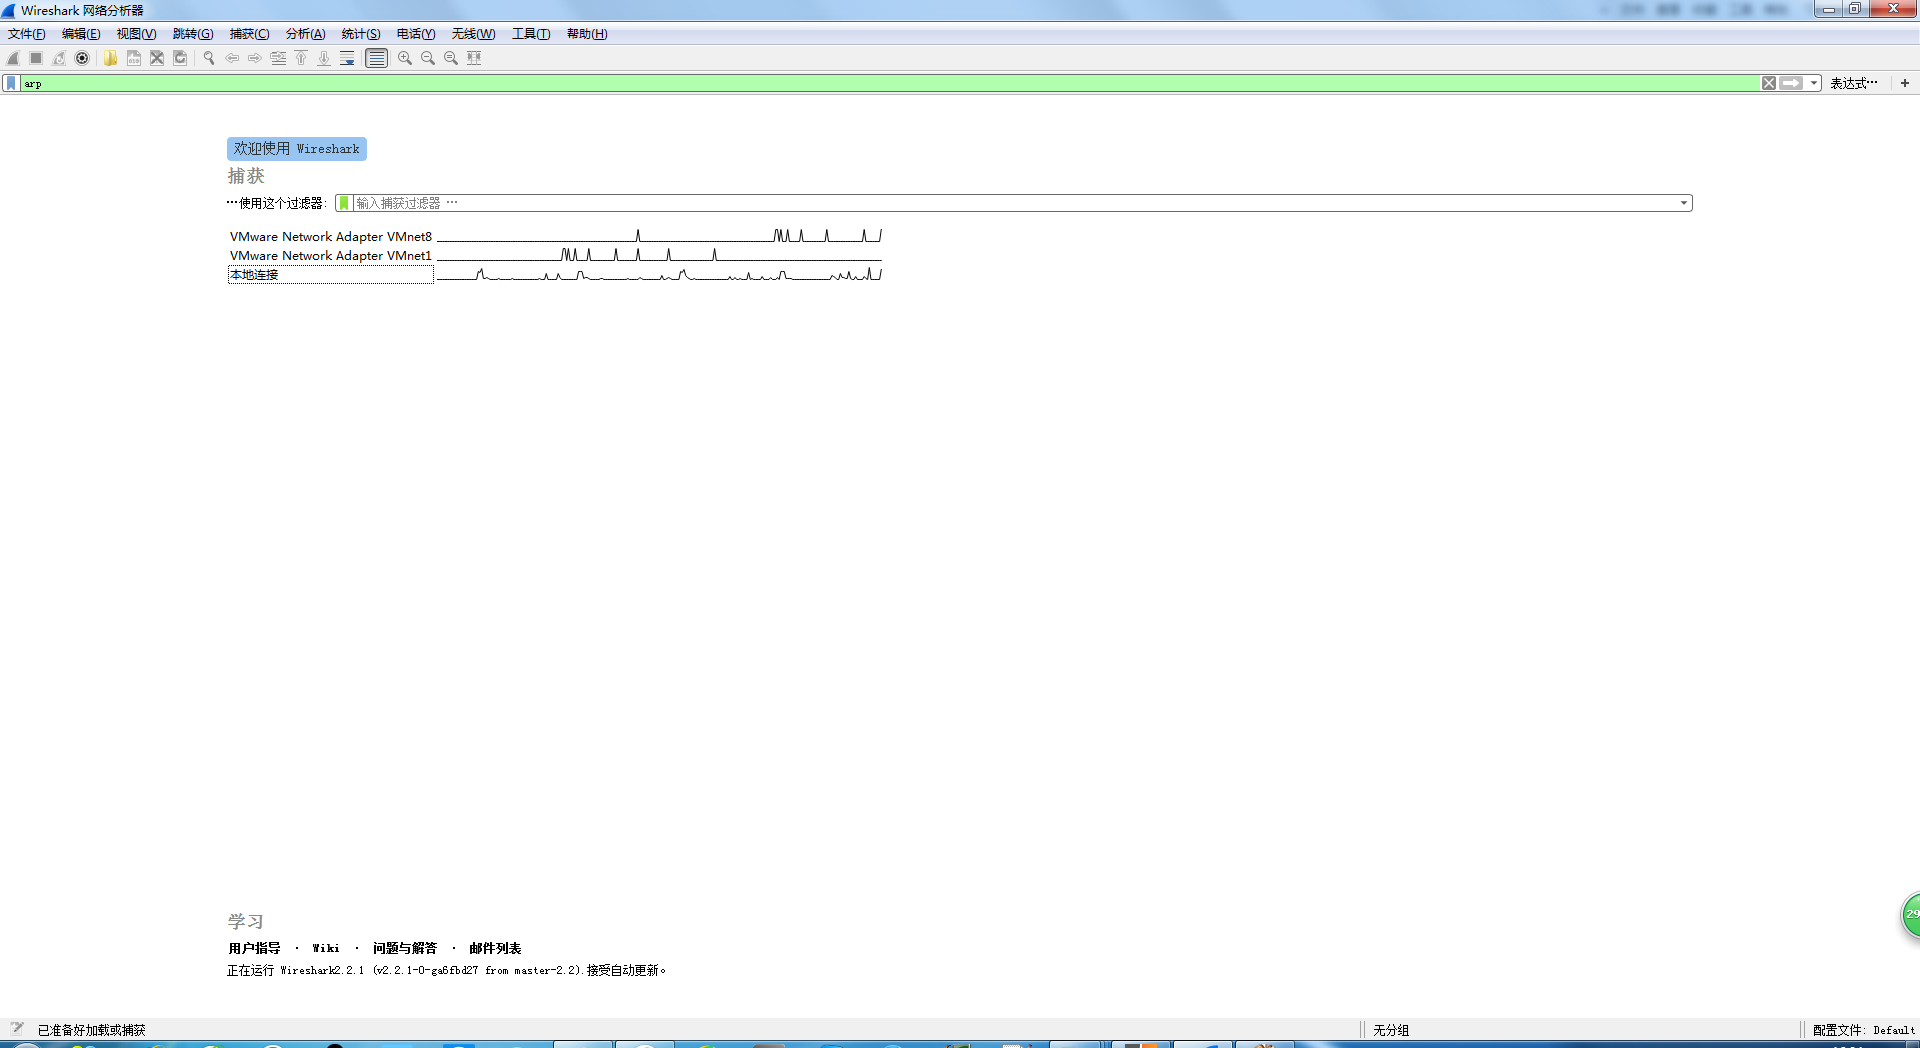Open the 无线(W) menu
The width and height of the screenshot is (1920, 1048).
click(473, 34)
